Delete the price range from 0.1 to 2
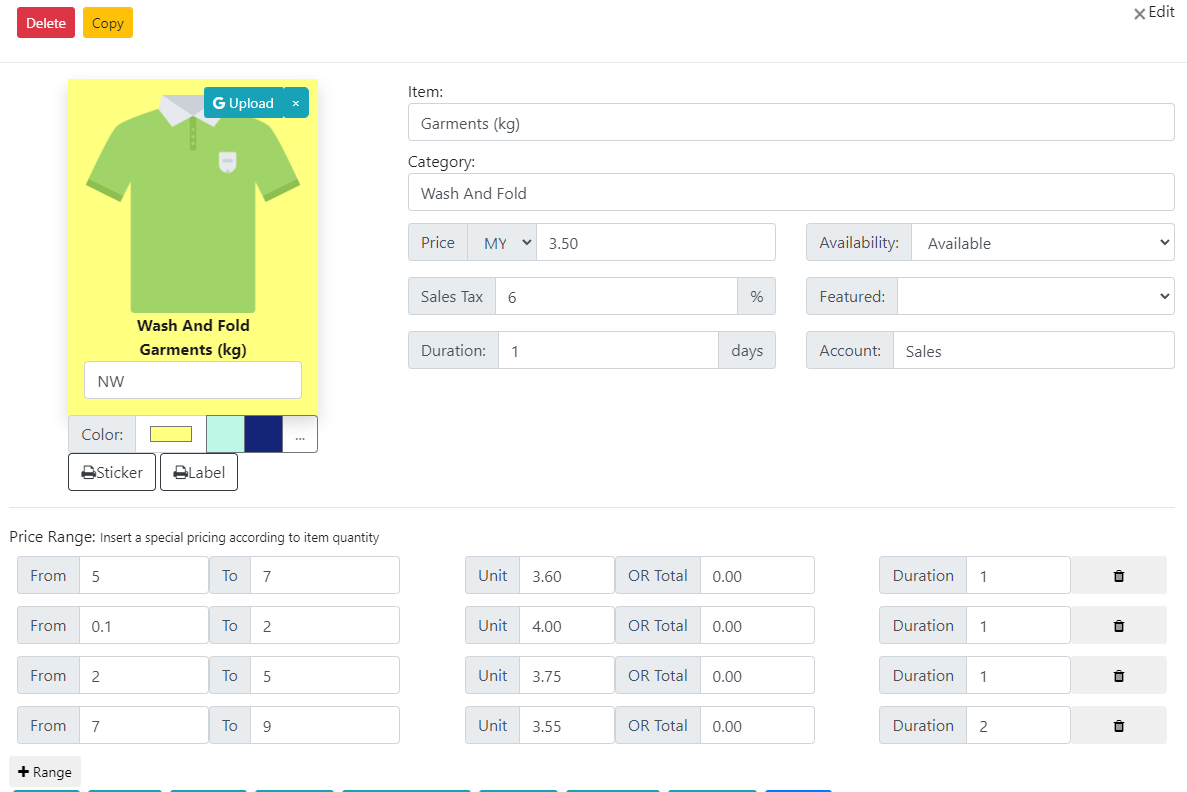The image size is (1187, 792). click(x=1119, y=625)
